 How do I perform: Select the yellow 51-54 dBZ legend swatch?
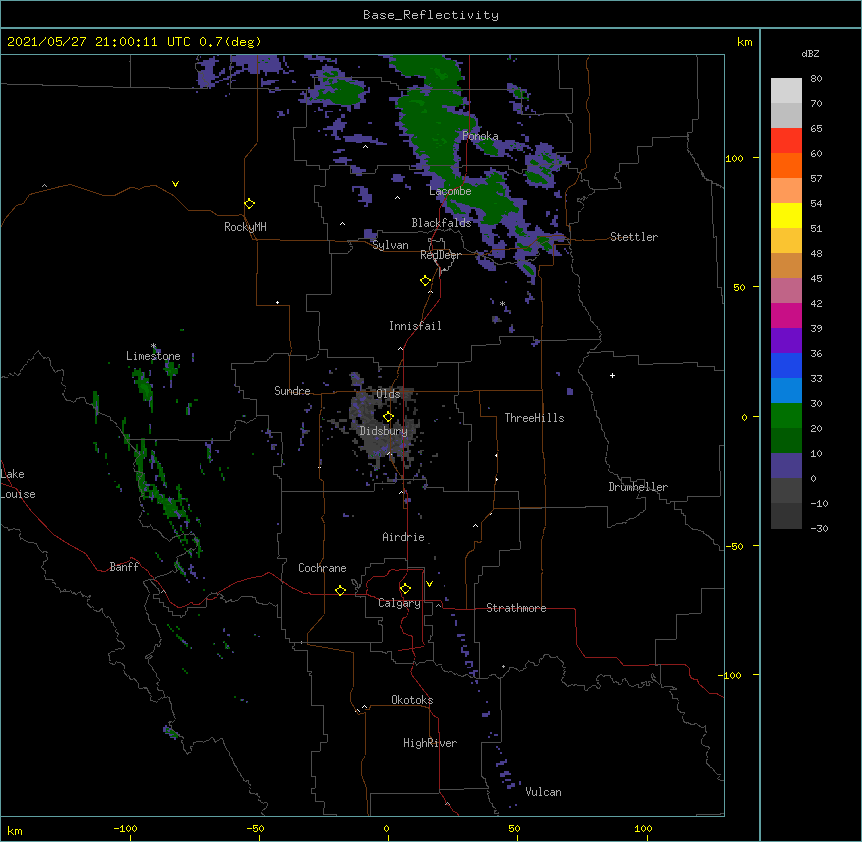[x=786, y=215]
